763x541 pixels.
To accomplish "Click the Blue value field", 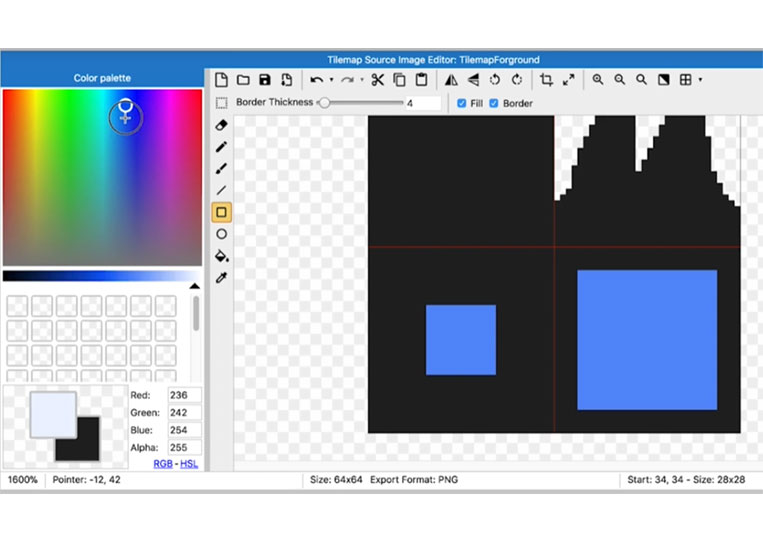I will pos(184,430).
